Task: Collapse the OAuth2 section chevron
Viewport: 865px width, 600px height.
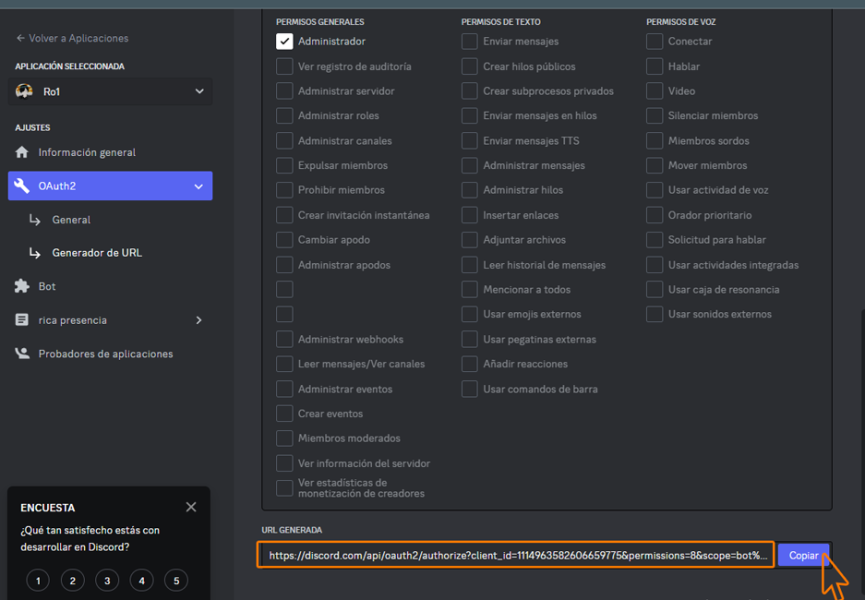Action: (x=199, y=186)
